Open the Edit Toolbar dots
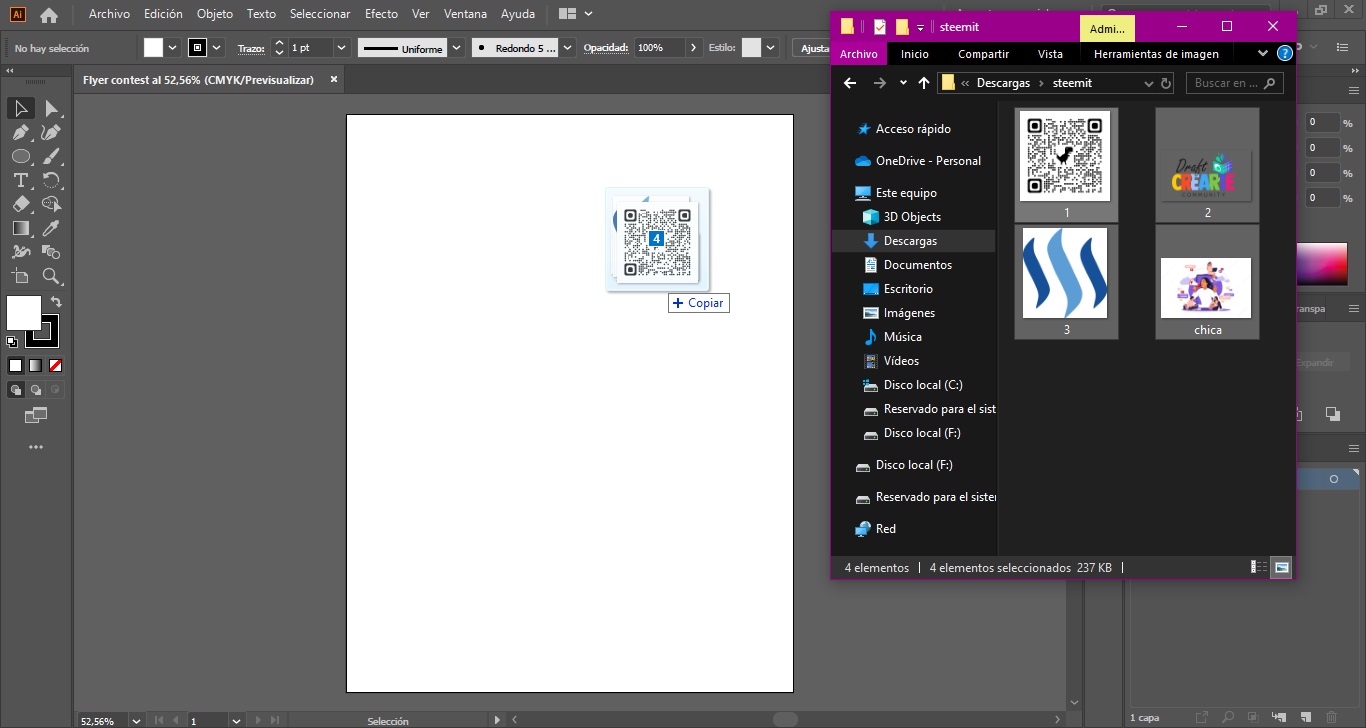1366x728 pixels. (x=36, y=447)
